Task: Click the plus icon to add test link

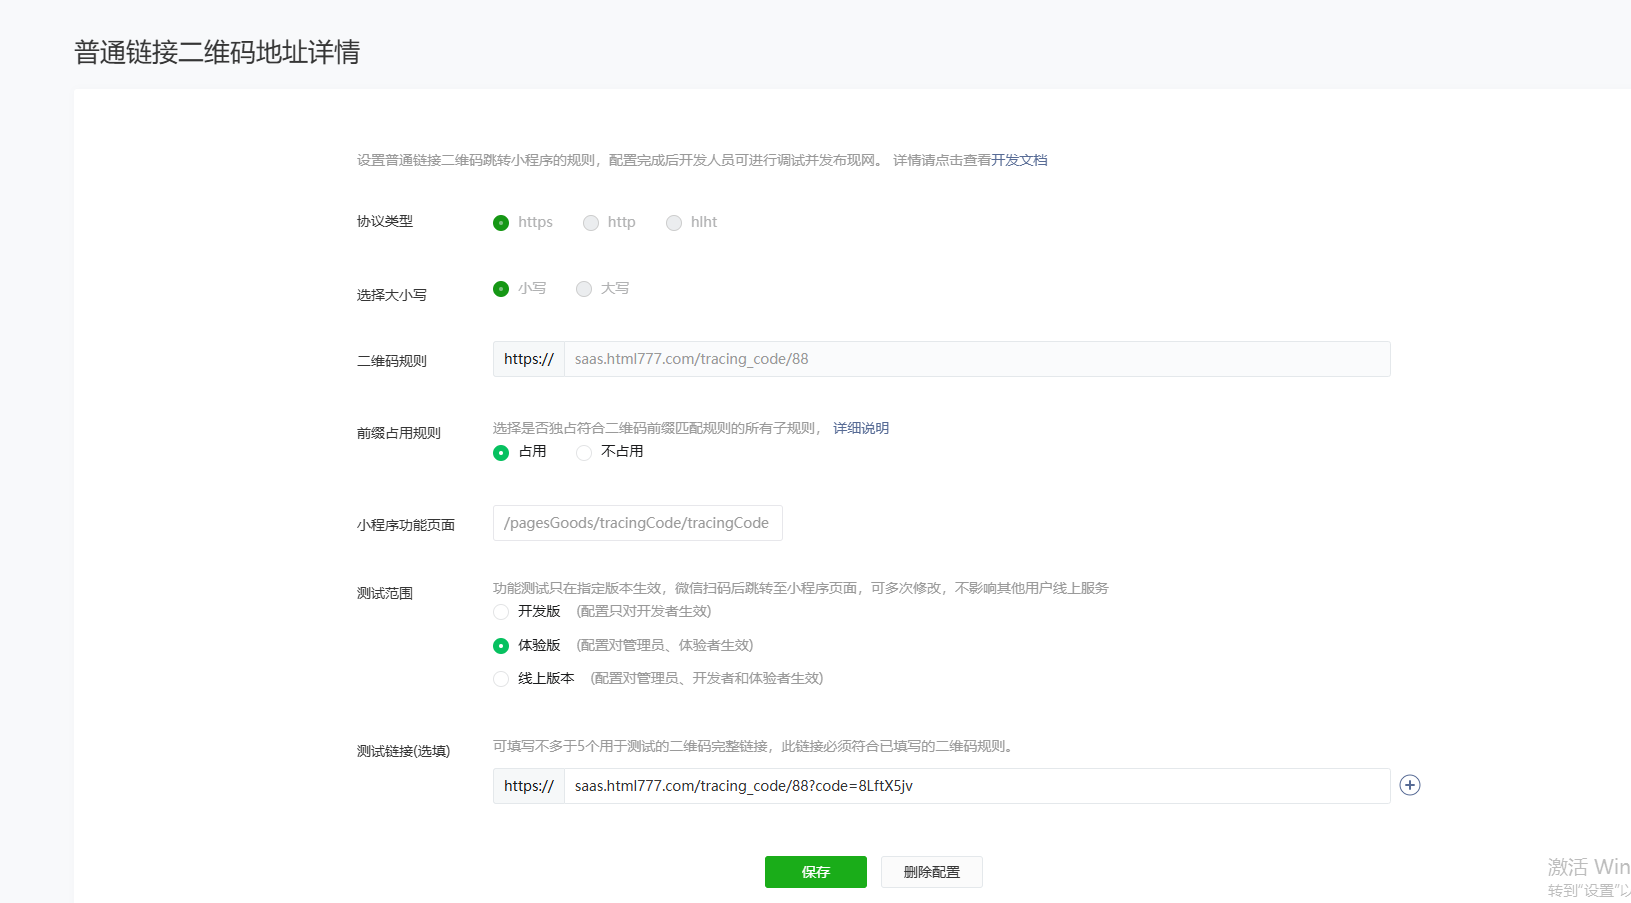Action: point(1410,785)
